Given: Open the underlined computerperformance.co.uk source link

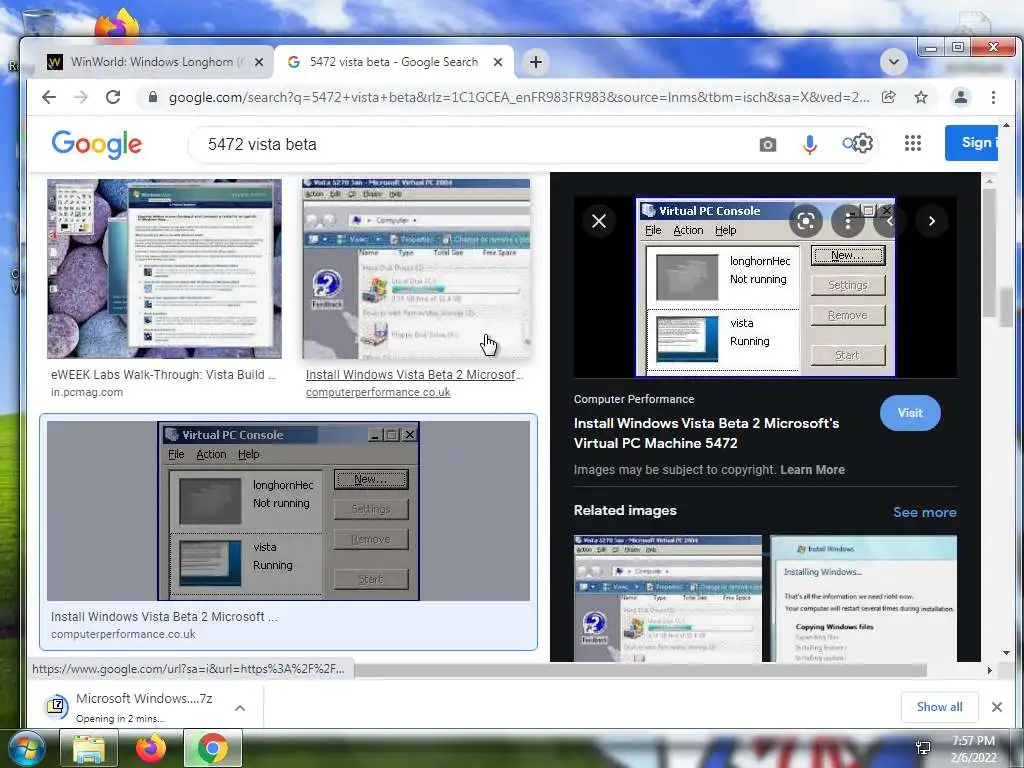Looking at the screenshot, I should 378,392.
